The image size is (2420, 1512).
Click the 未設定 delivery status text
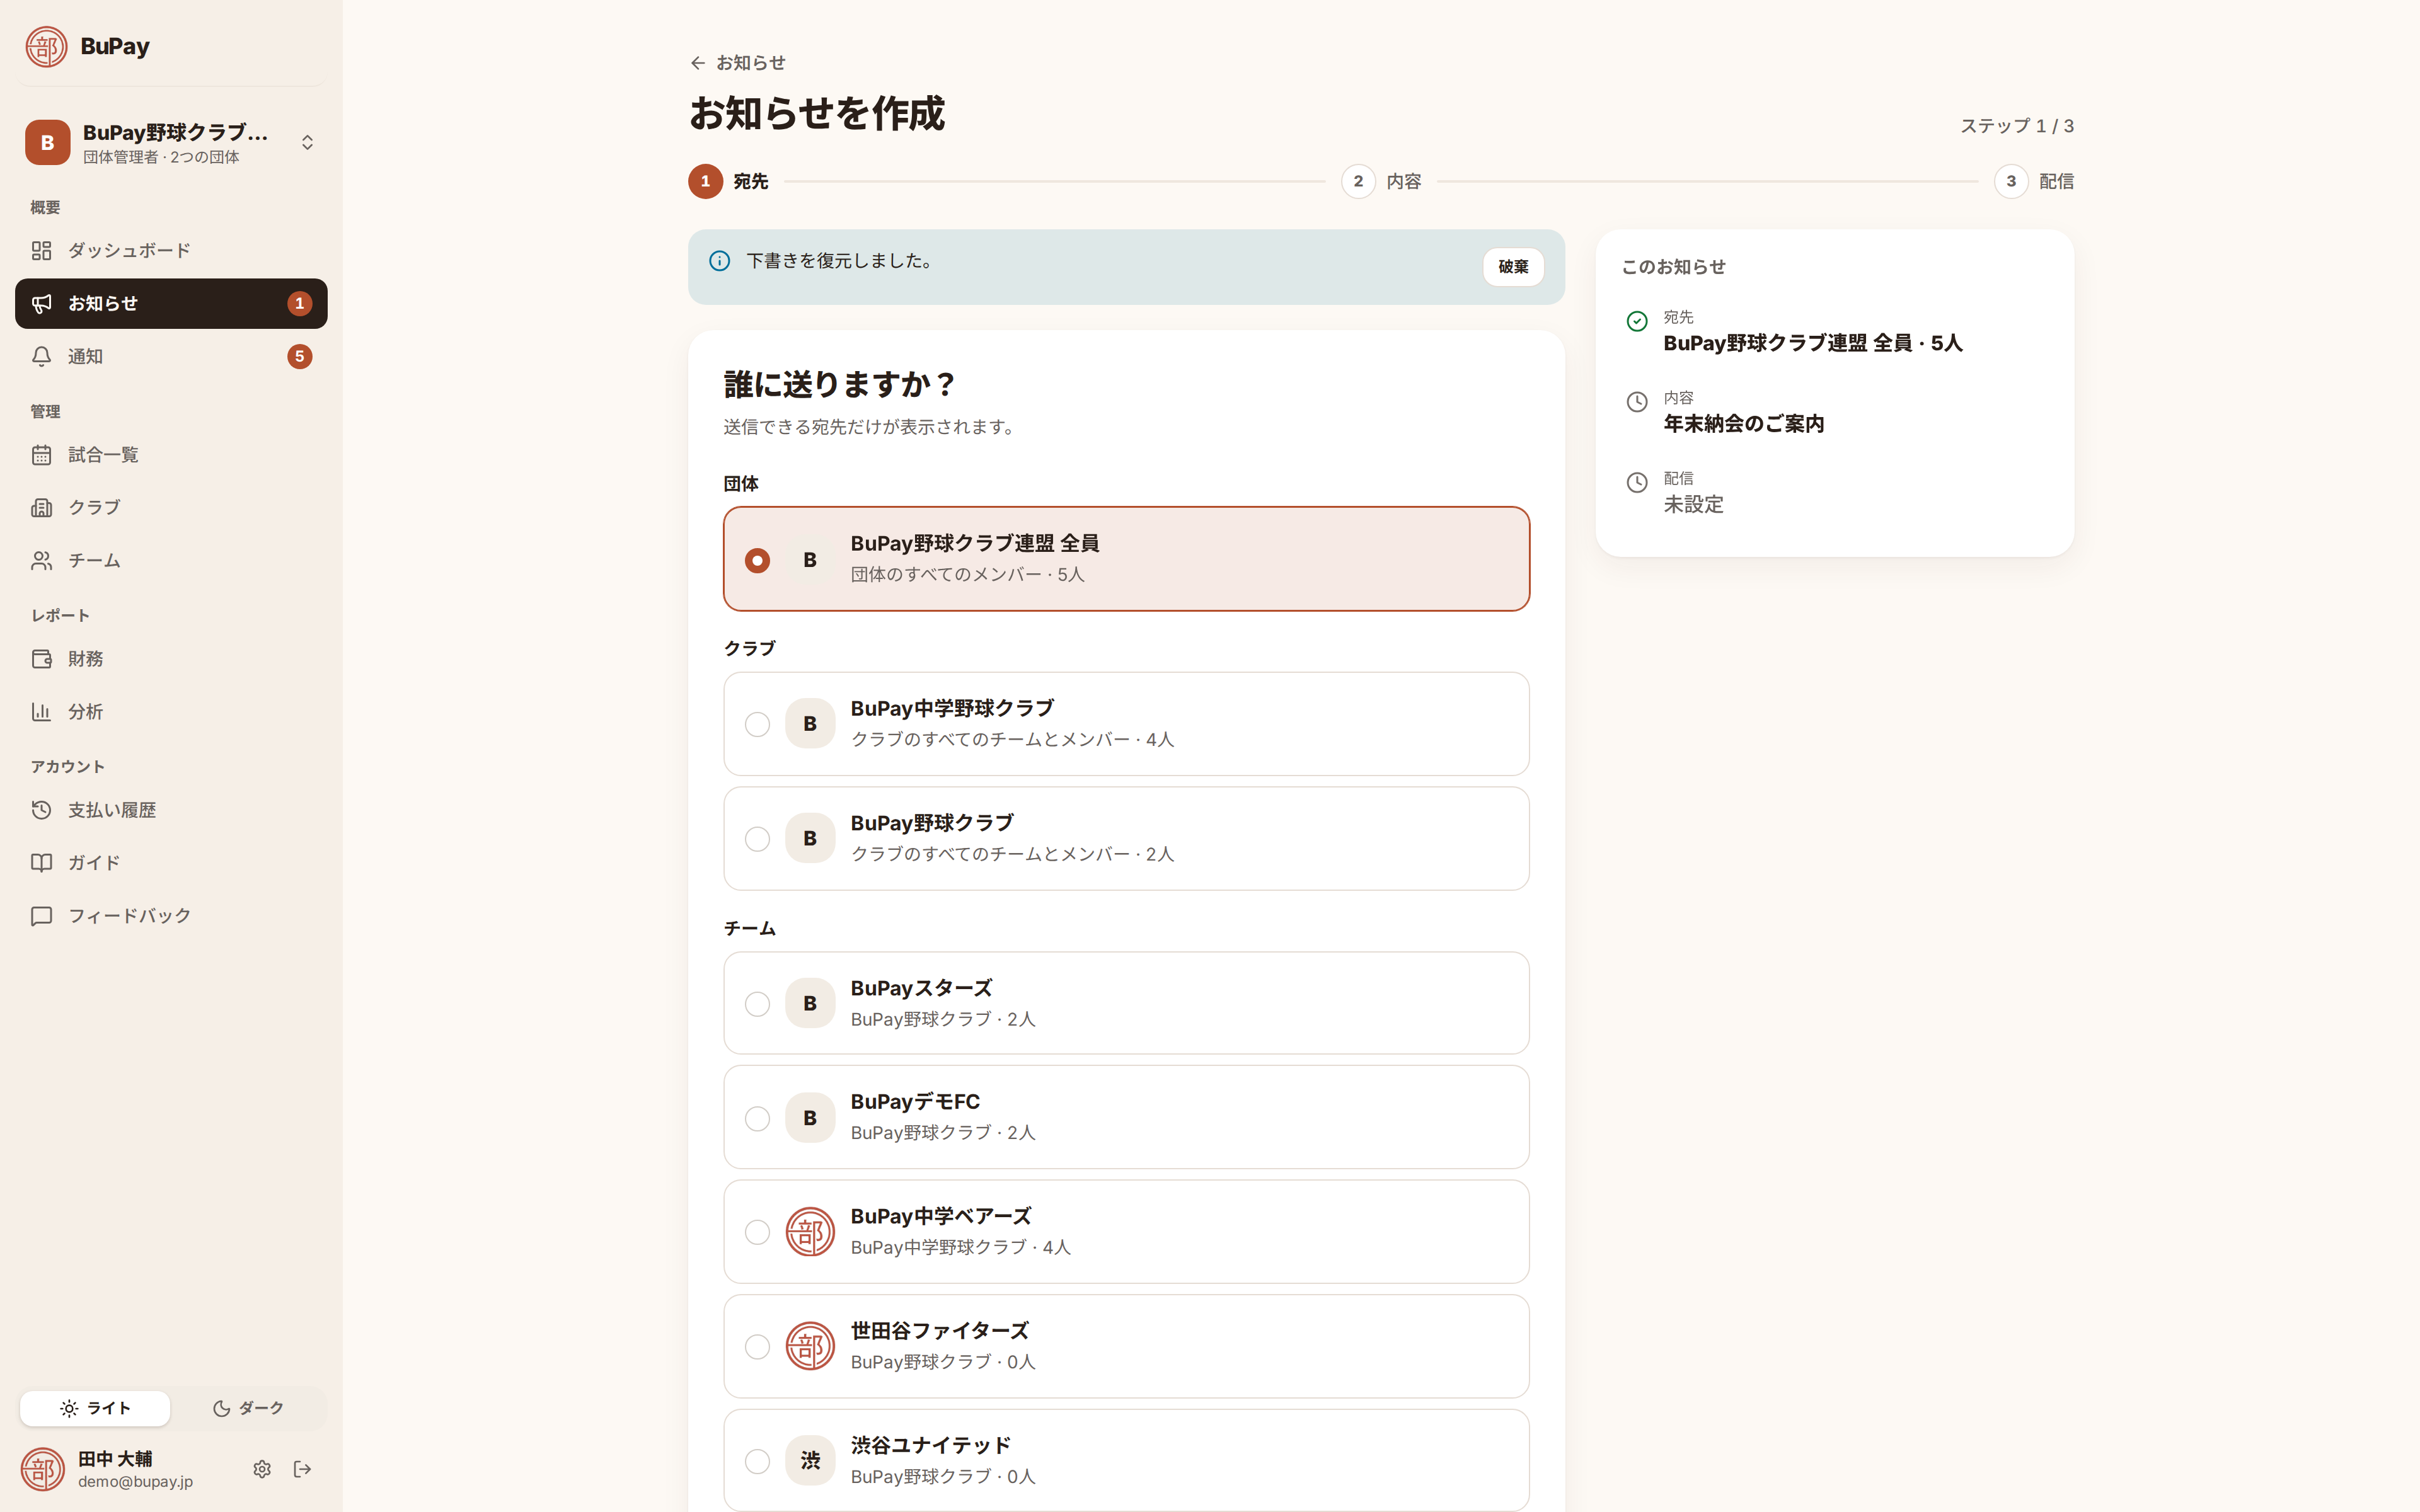coord(1693,505)
